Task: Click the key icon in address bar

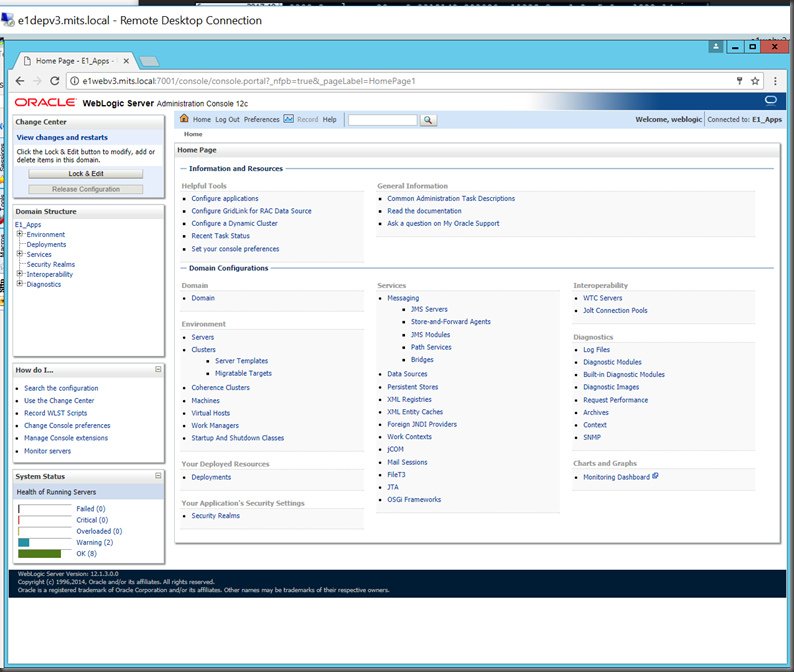Action: [x=739, y=81]
